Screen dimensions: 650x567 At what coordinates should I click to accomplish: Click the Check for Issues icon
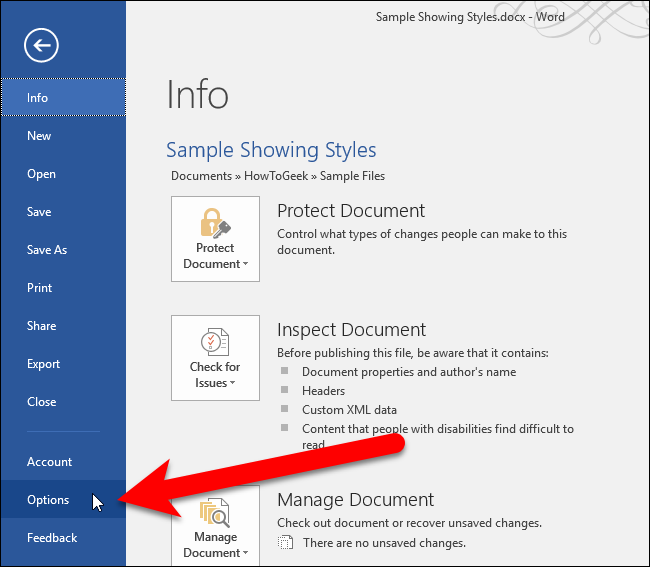215,342
